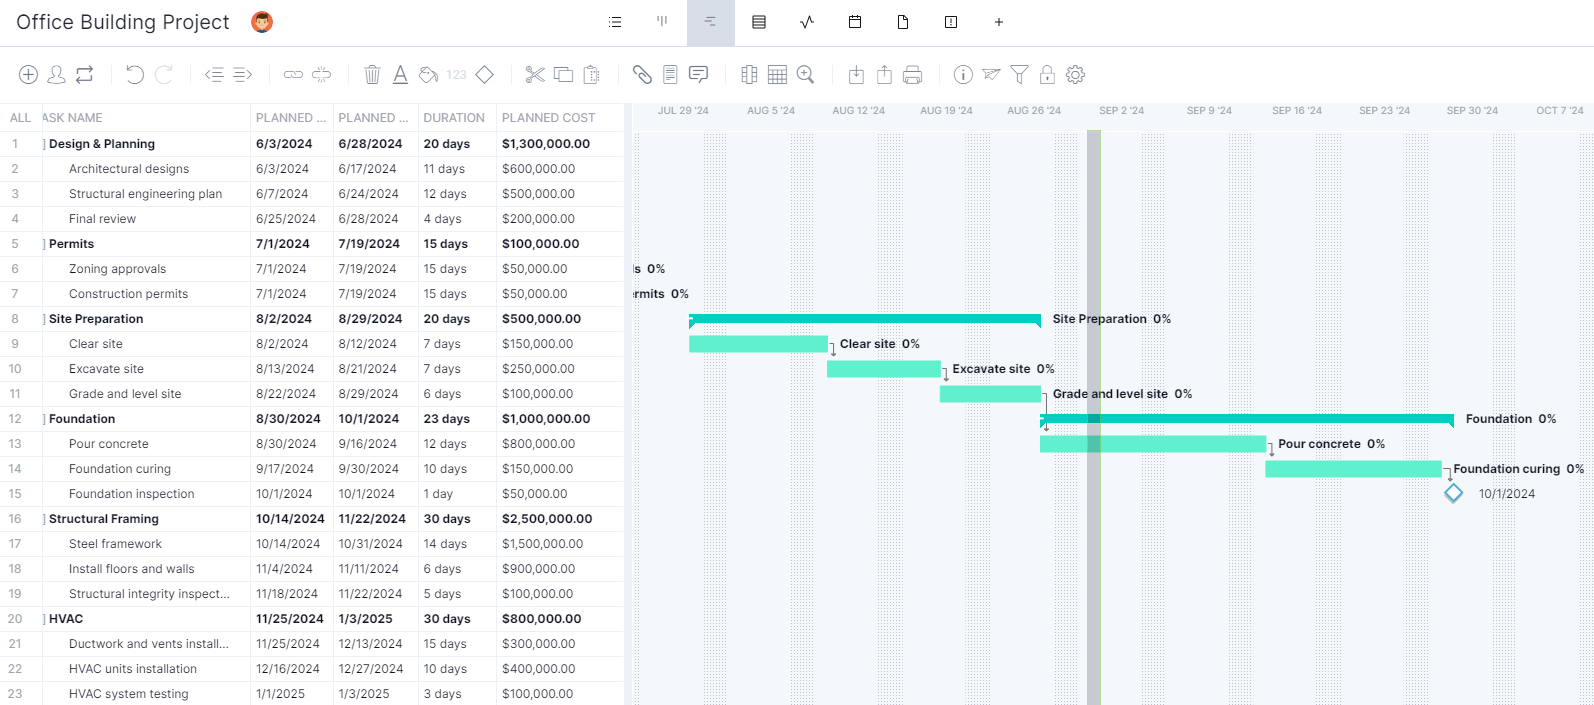Click the zoom magnifier icon
The width and height of the screenshot is (1594, 705).
(x=806, y=74)
